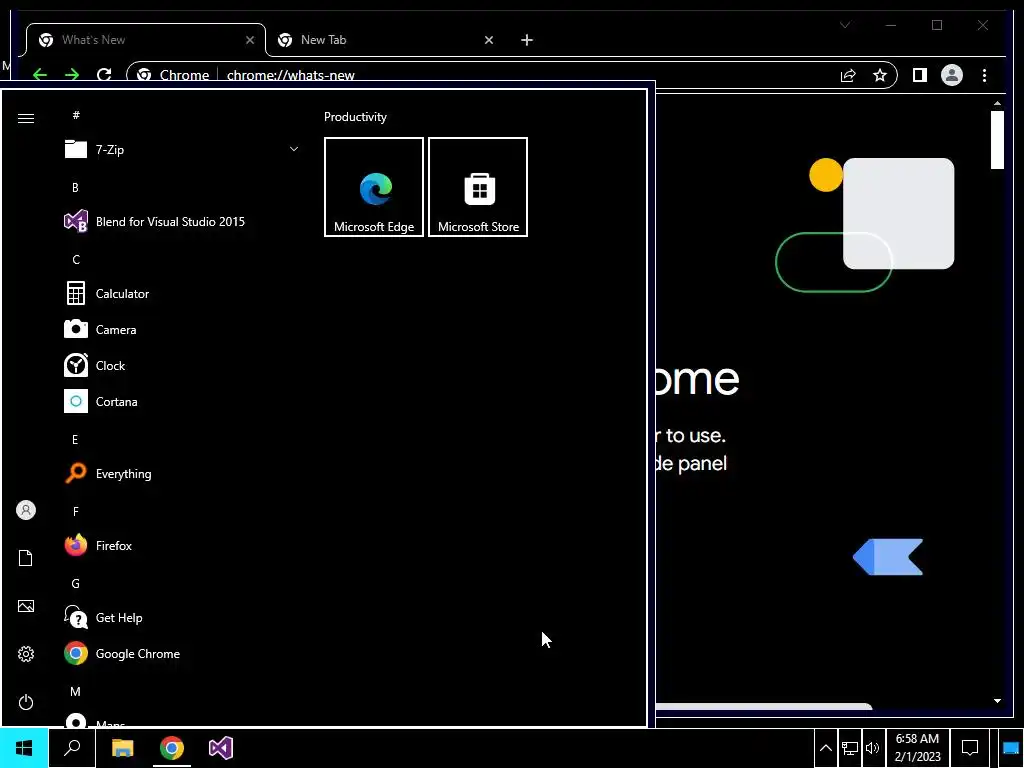
Task: Expand the Start menu hamburger navigation
Action: tap(25, 118)
